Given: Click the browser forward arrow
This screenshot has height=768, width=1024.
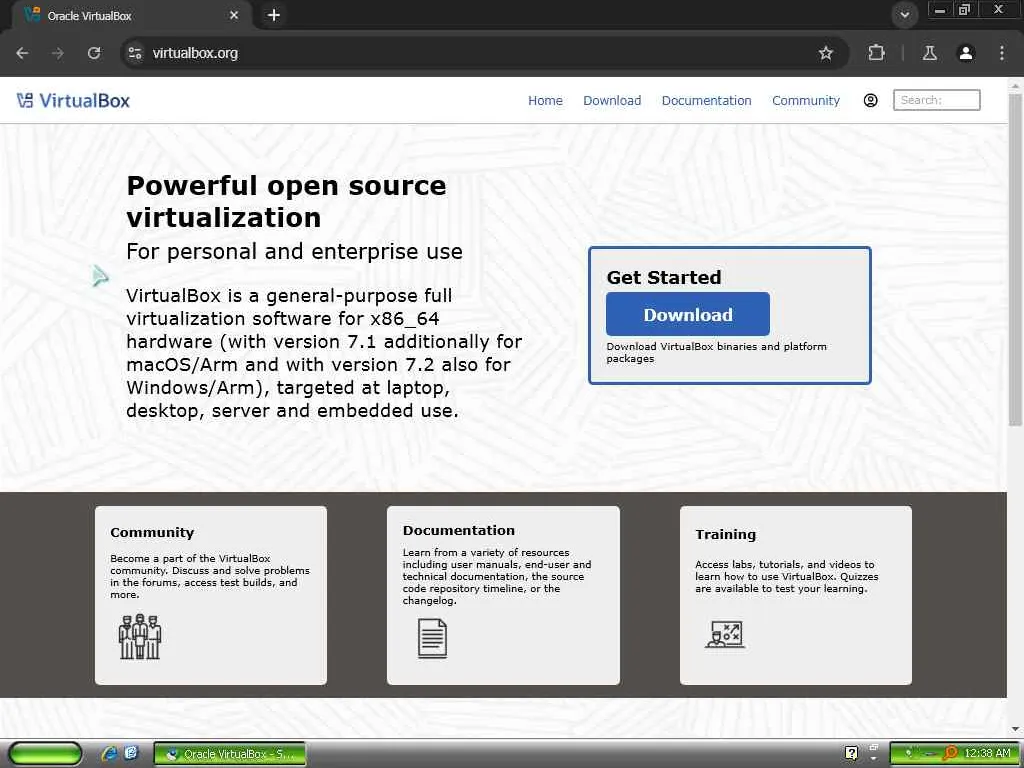Looking at the screenshot, I should 58,53.
